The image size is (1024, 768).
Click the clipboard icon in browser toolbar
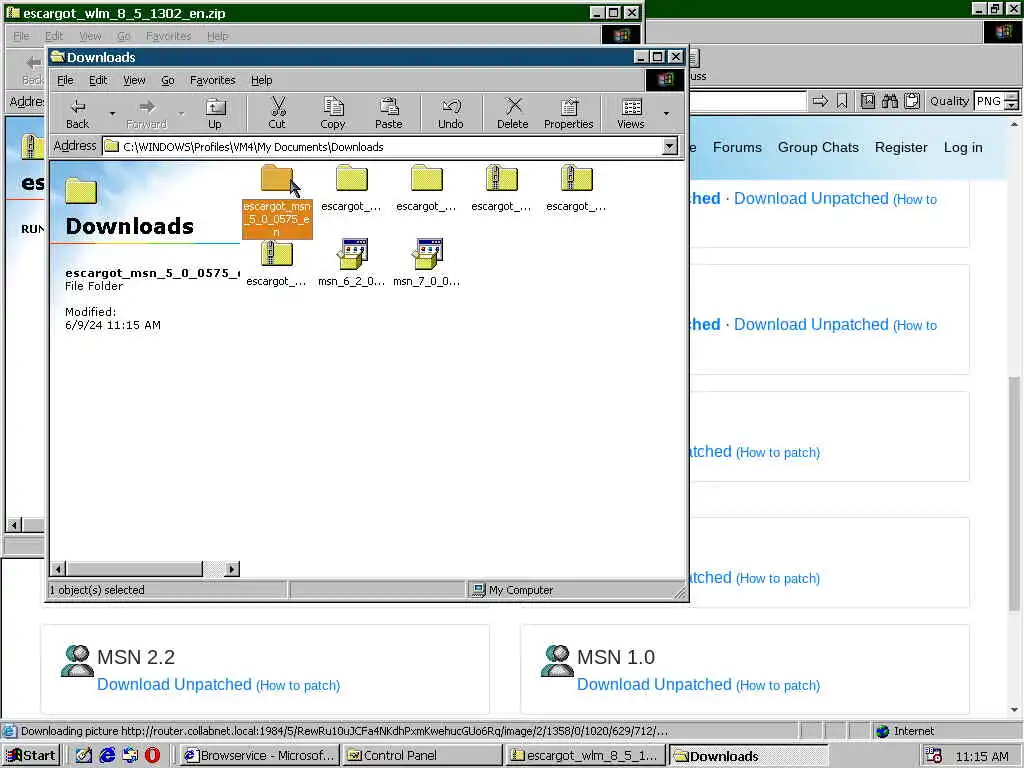click(x=912, y=101)
